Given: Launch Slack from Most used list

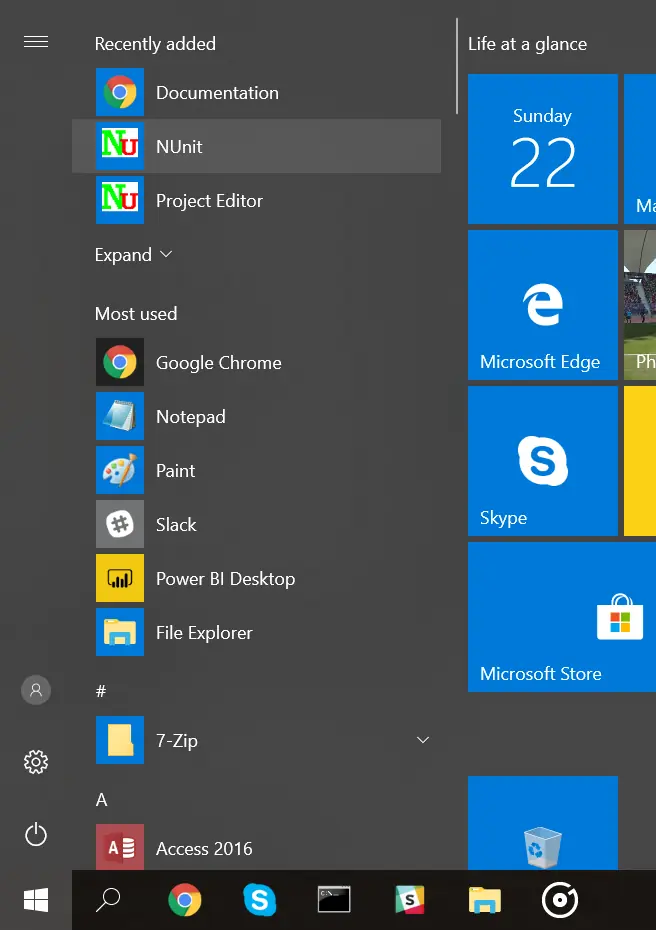Looking at the screenshot, I should click(x=176, y=524).
